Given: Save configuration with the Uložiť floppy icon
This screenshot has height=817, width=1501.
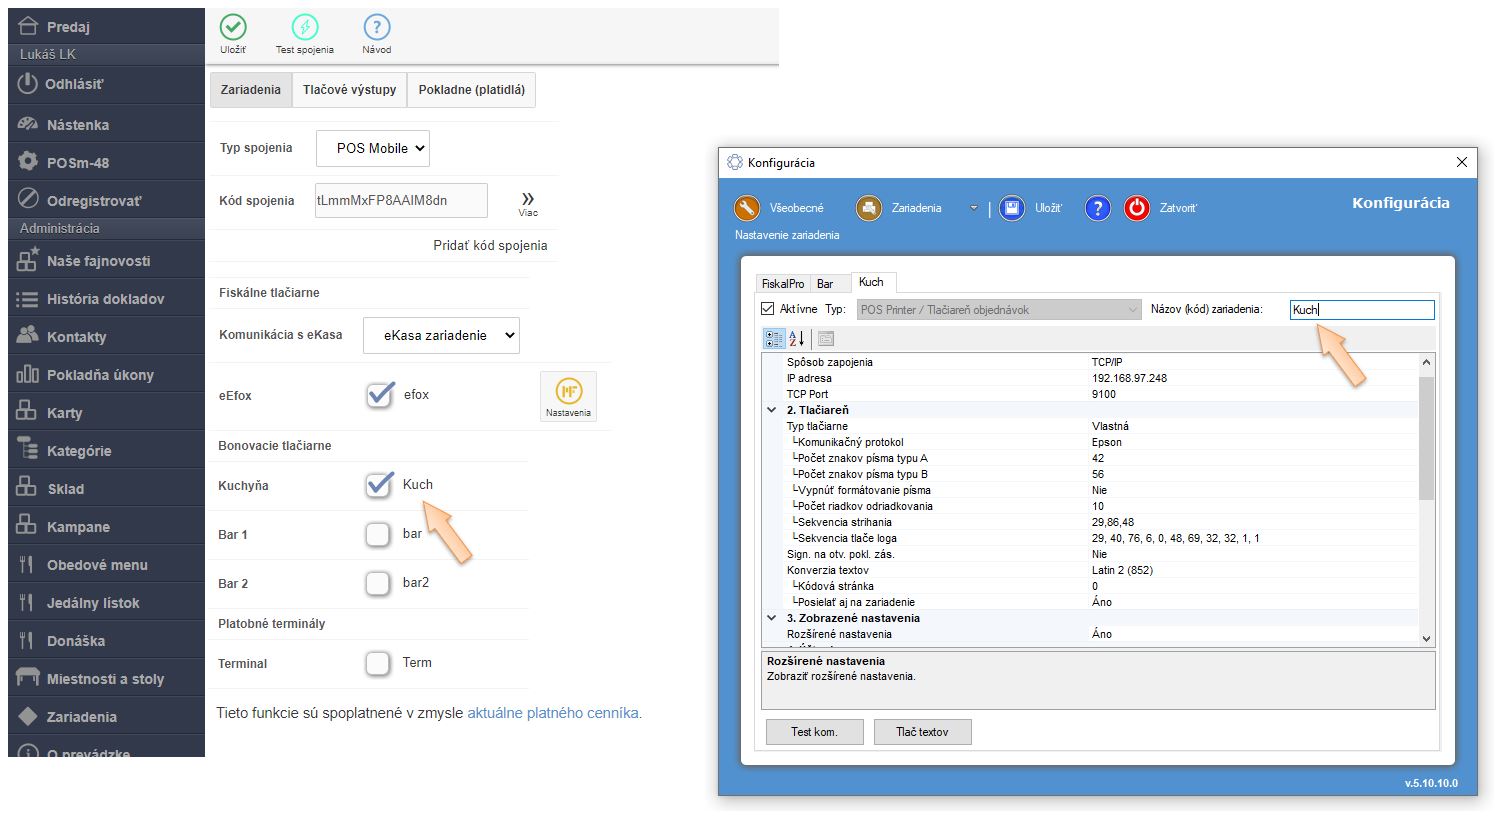Looking at the screenshot, I should coord(1012,208).
